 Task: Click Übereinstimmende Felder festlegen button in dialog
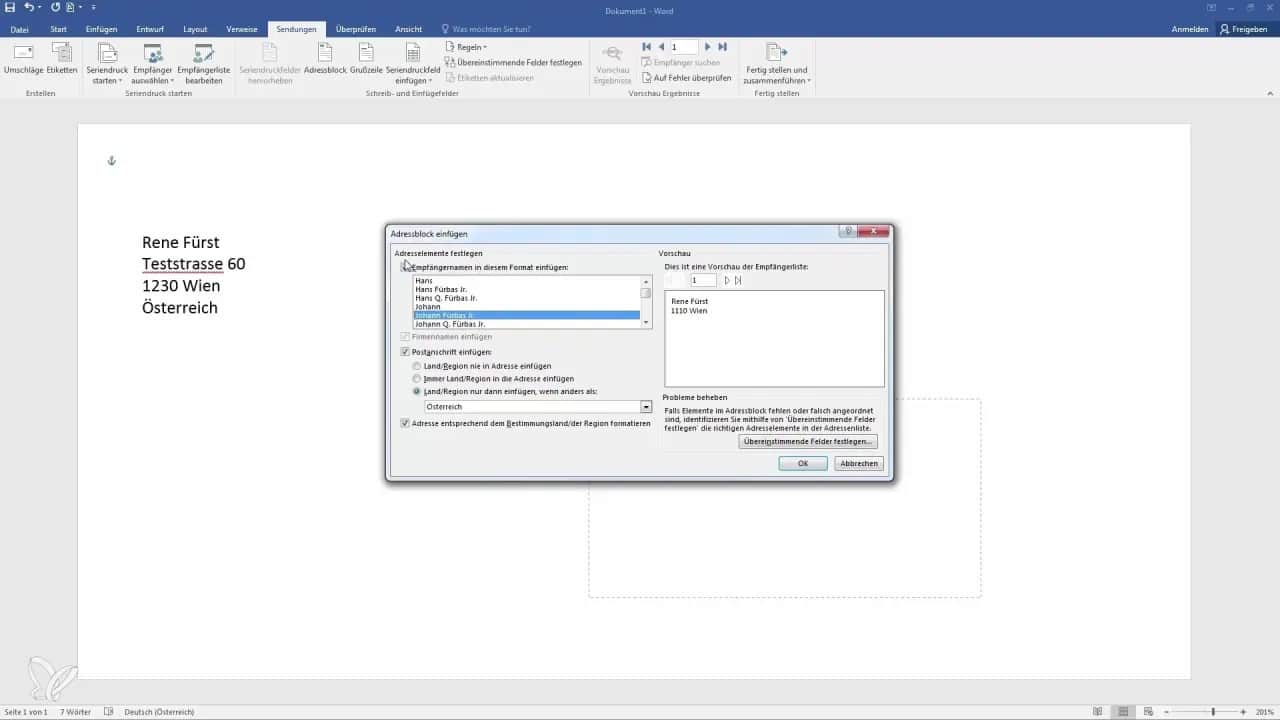[x=808, y=441]
